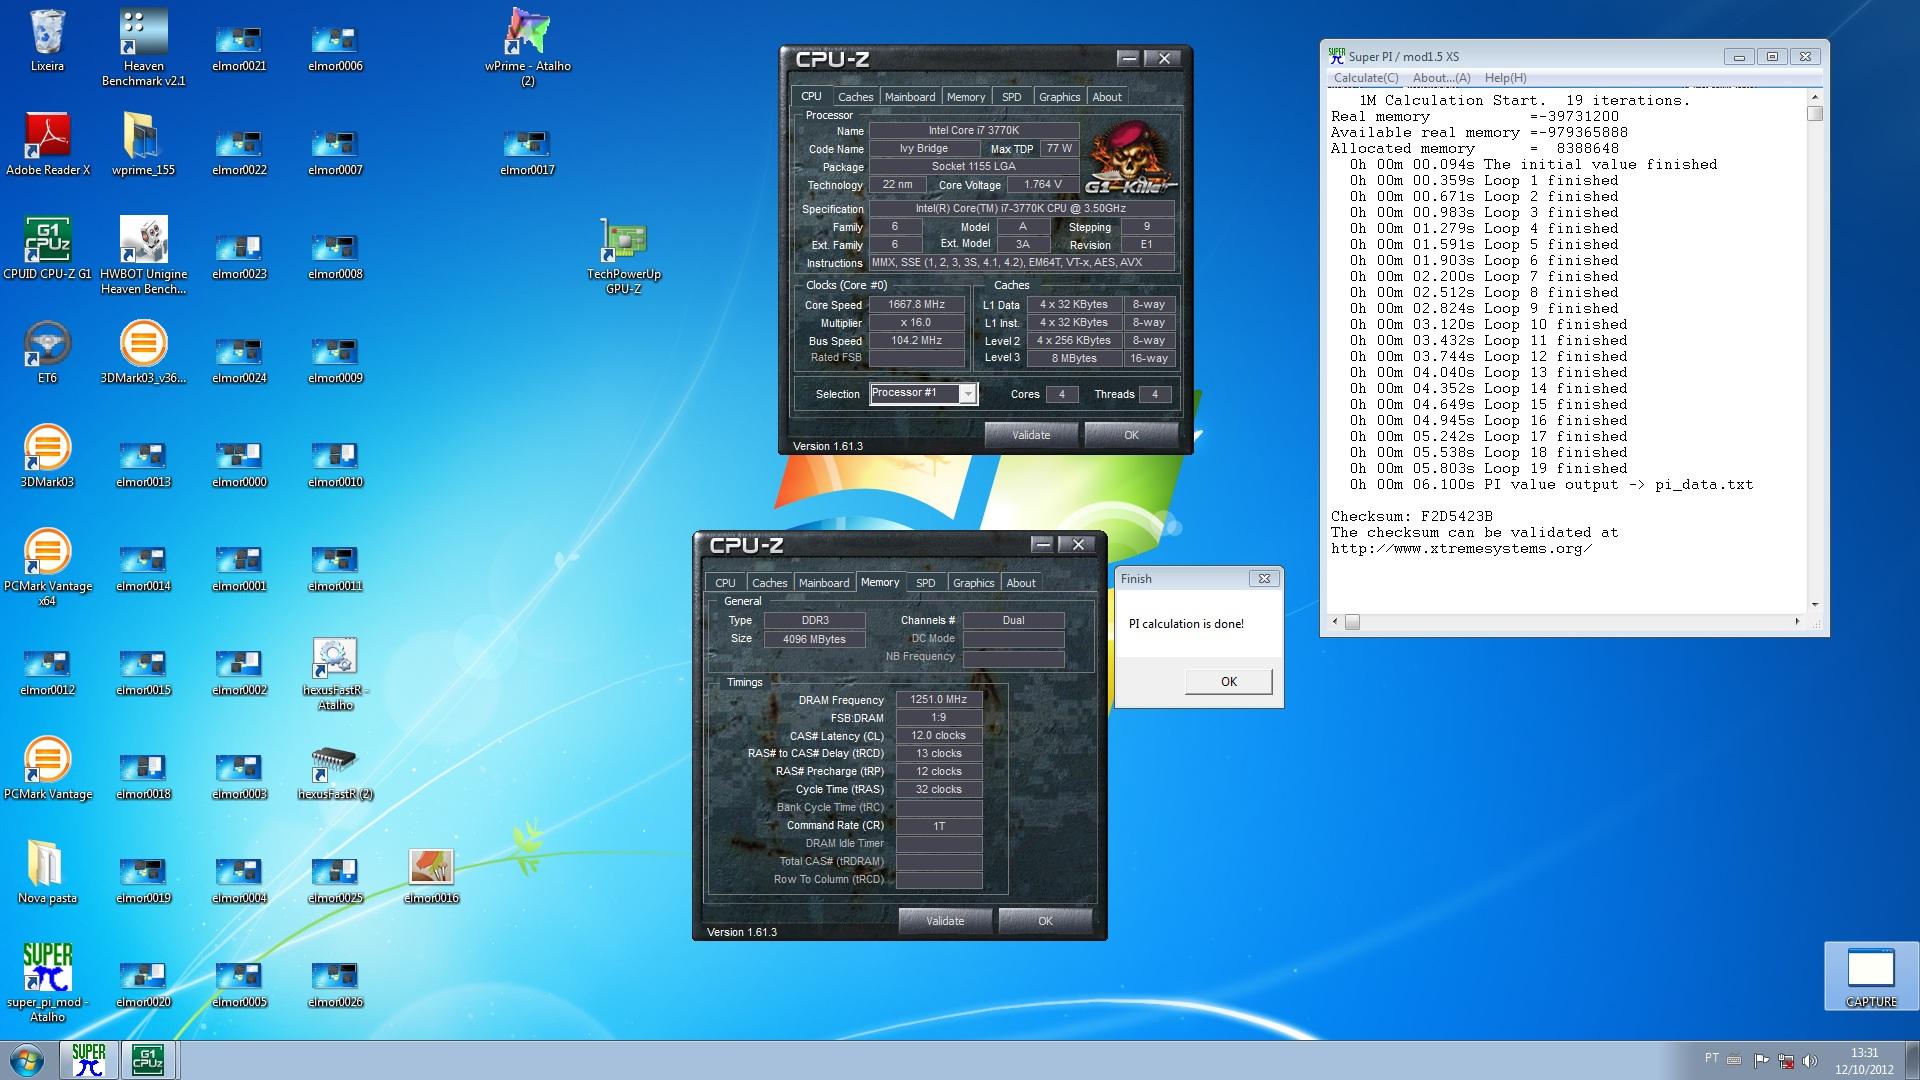The width and height of the screenshot is (1920, 1080).
Task: Click Super PI horizontal scrollbar right arrow
Action: (x=1797, y=622)
